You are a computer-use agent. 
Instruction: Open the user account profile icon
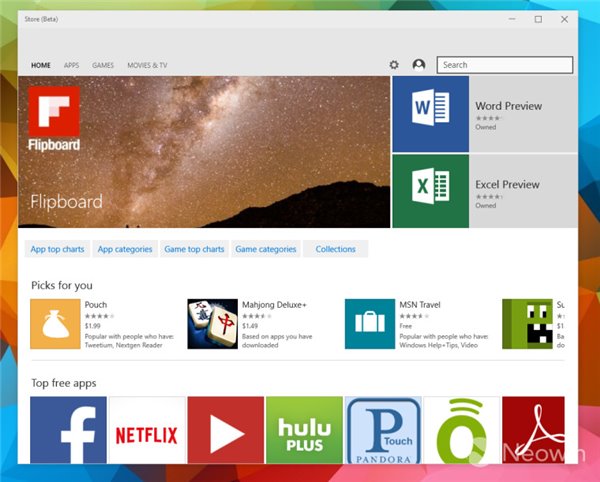pos(419,65)
